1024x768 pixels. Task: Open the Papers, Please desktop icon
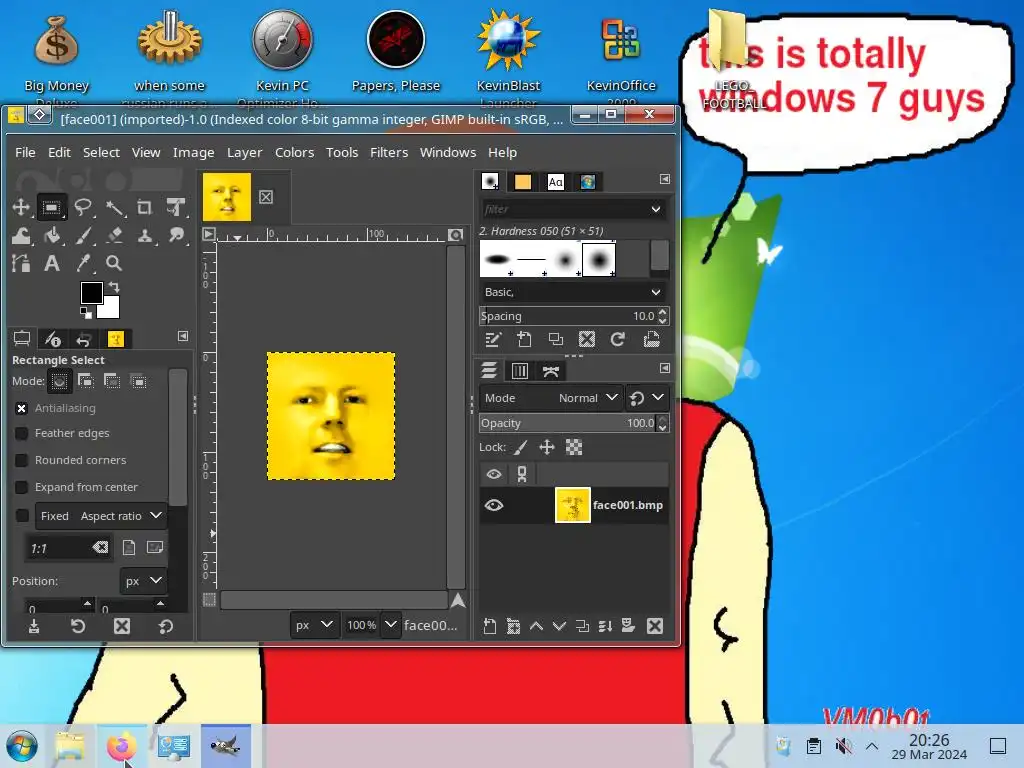click(x=396, y=52)
